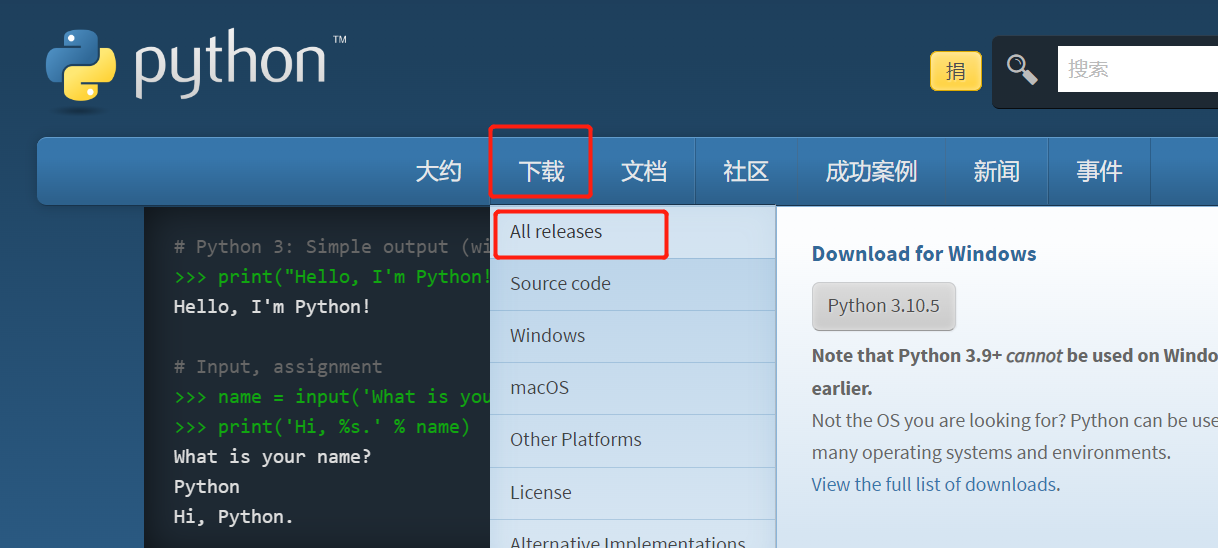Open View the full list of downloads link

click(x=934, y=485)
